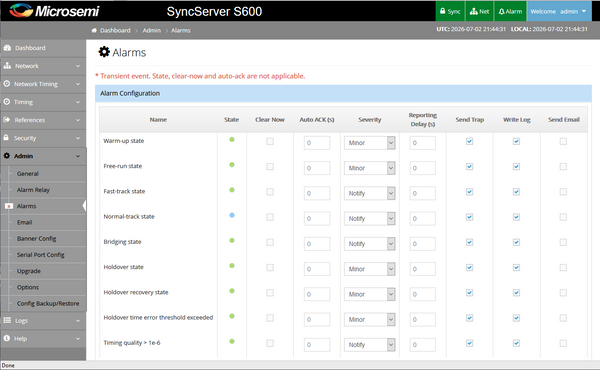Screen dimensions: 600x370
Task: Check Clear Now for Warm-up state
Action: point(270,142)
